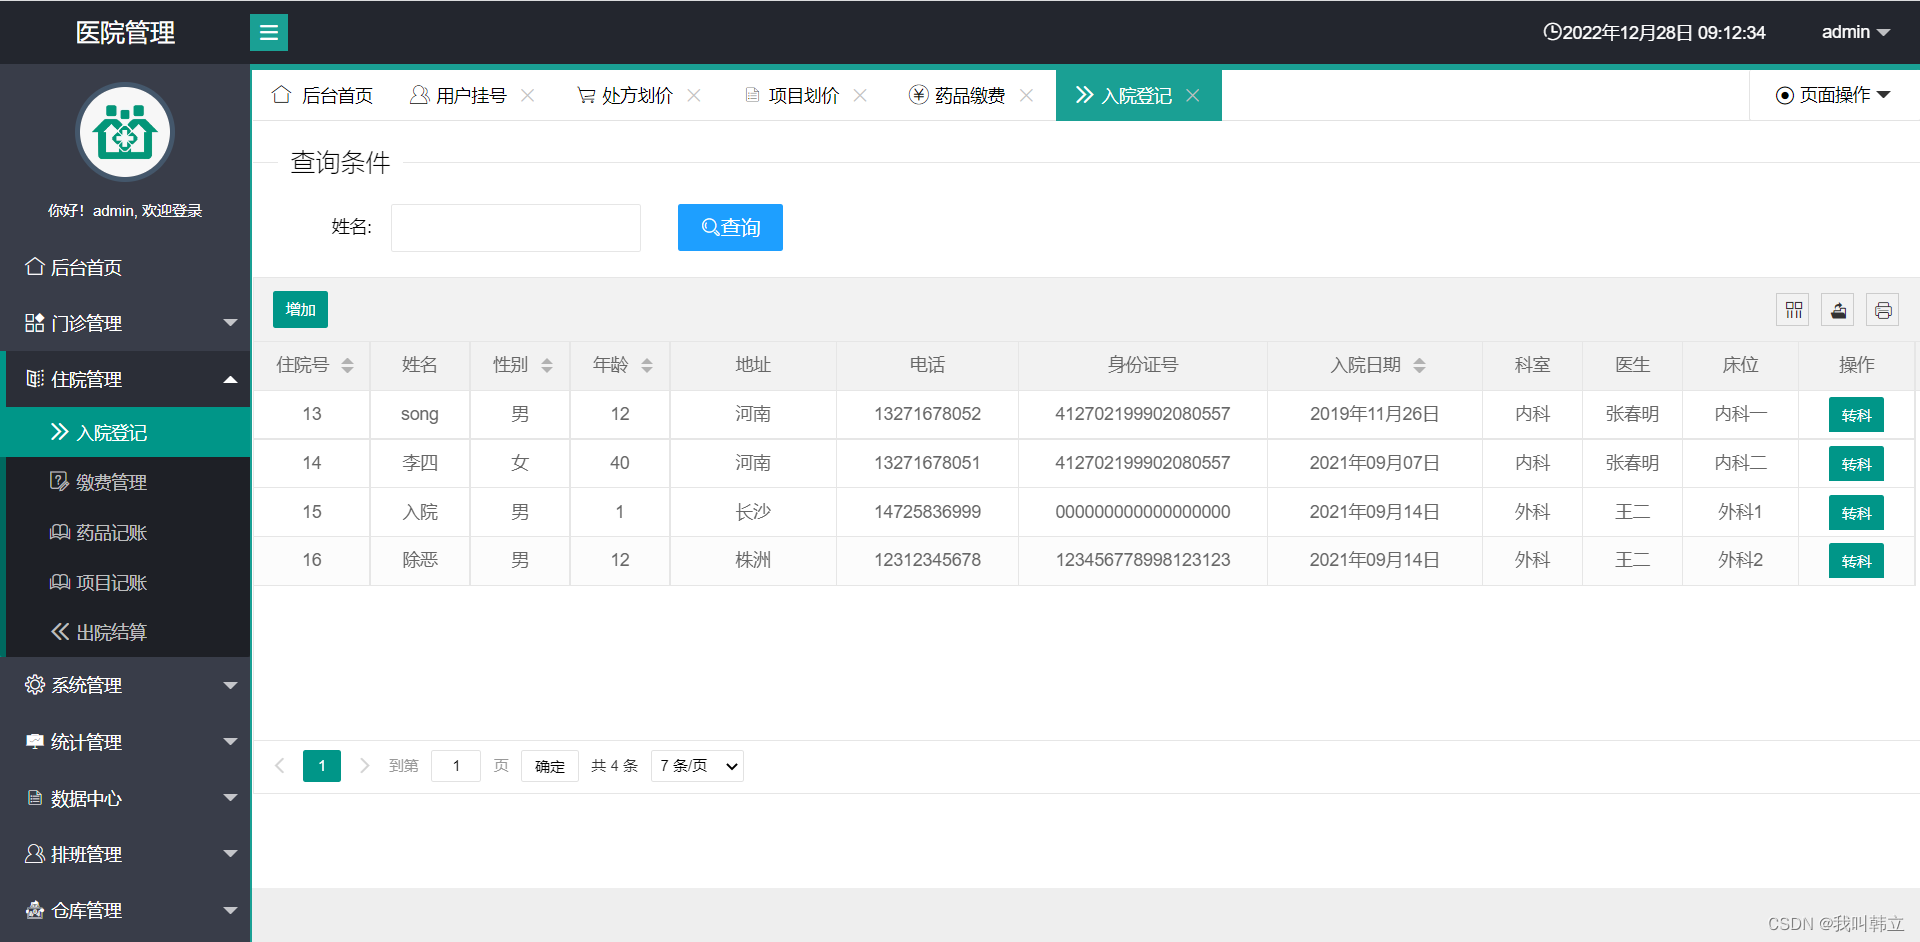Toggle the sidebar with the hamburger icon

pyautogui.click(x=268, y=32)
